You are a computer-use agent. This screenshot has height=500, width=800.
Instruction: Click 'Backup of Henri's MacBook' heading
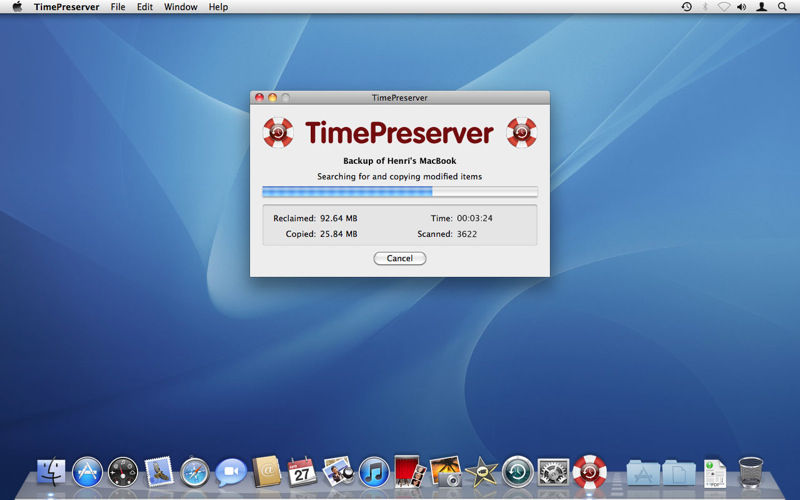click(399, 161)
